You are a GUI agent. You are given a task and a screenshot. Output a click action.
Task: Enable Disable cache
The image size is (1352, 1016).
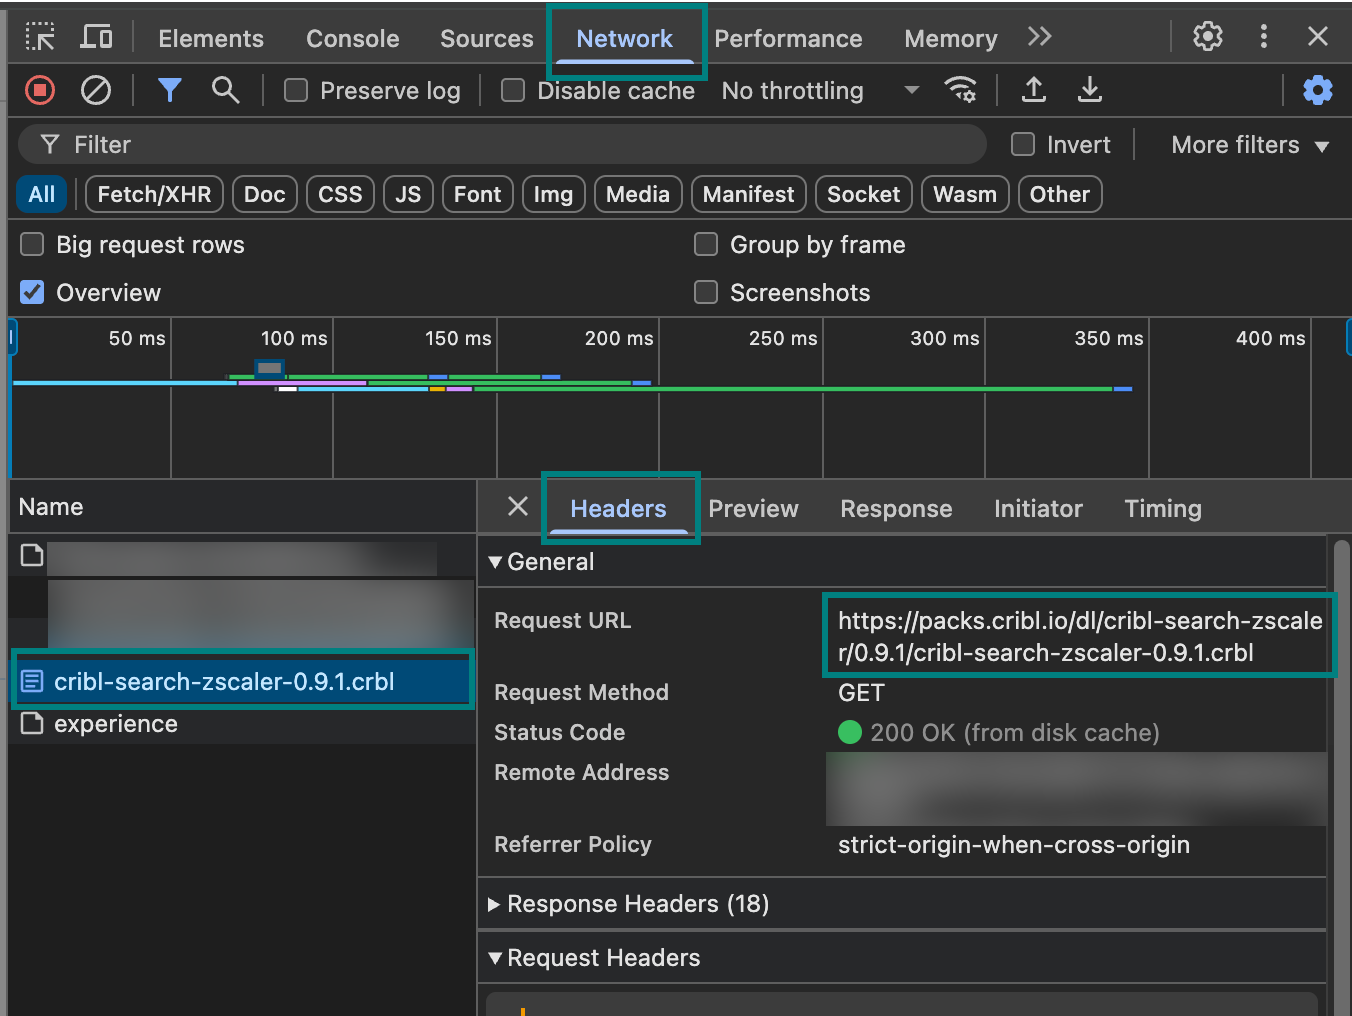(x=513, y=90)
